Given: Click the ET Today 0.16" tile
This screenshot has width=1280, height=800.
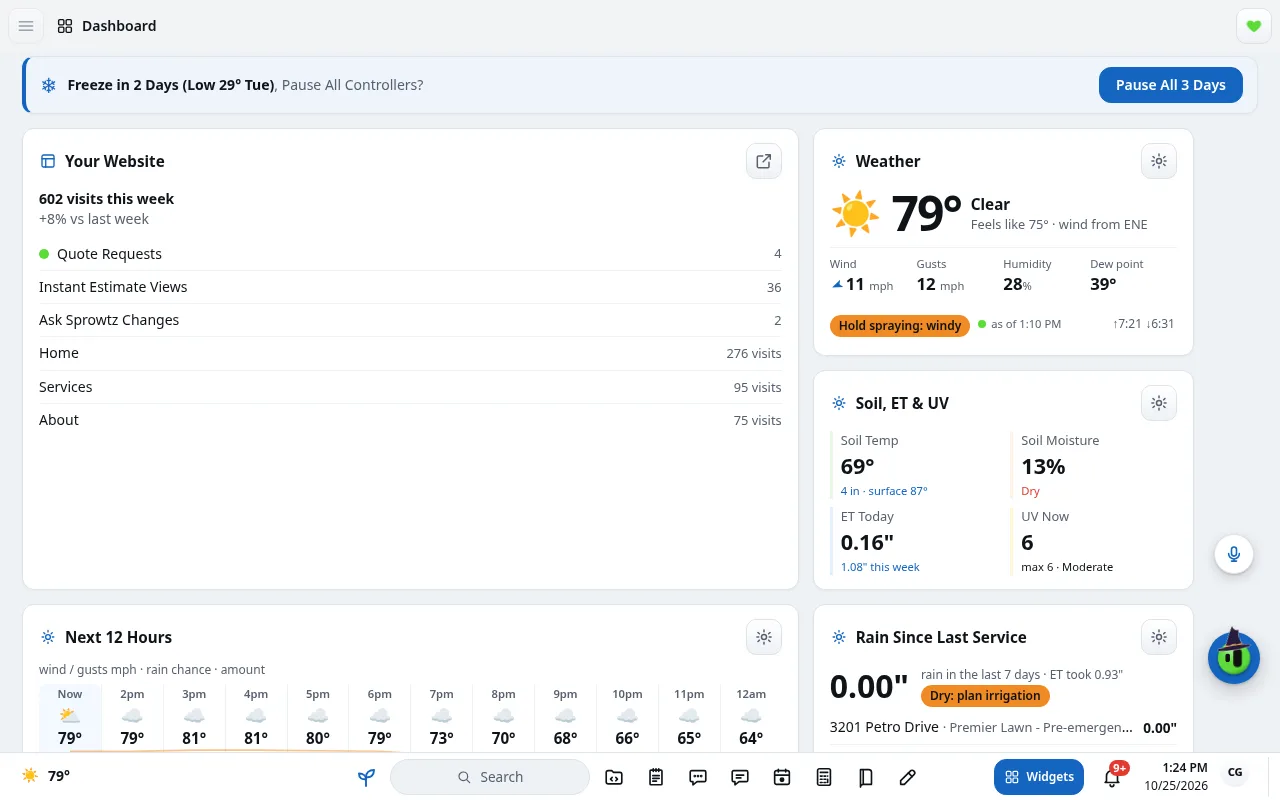Looking at the screenshot, I should pyautogui.click(x=915, y=541).
